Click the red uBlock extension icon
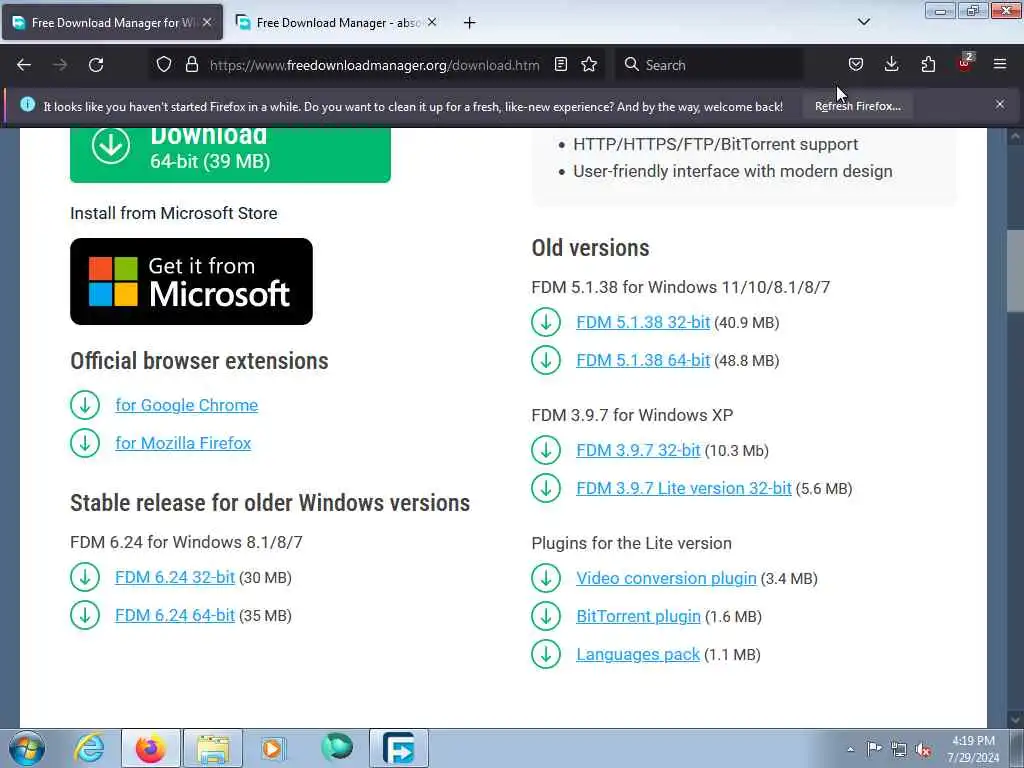The height and width of the screenshot is (768, 1024). pyautogui.click(x=964, y=63)
